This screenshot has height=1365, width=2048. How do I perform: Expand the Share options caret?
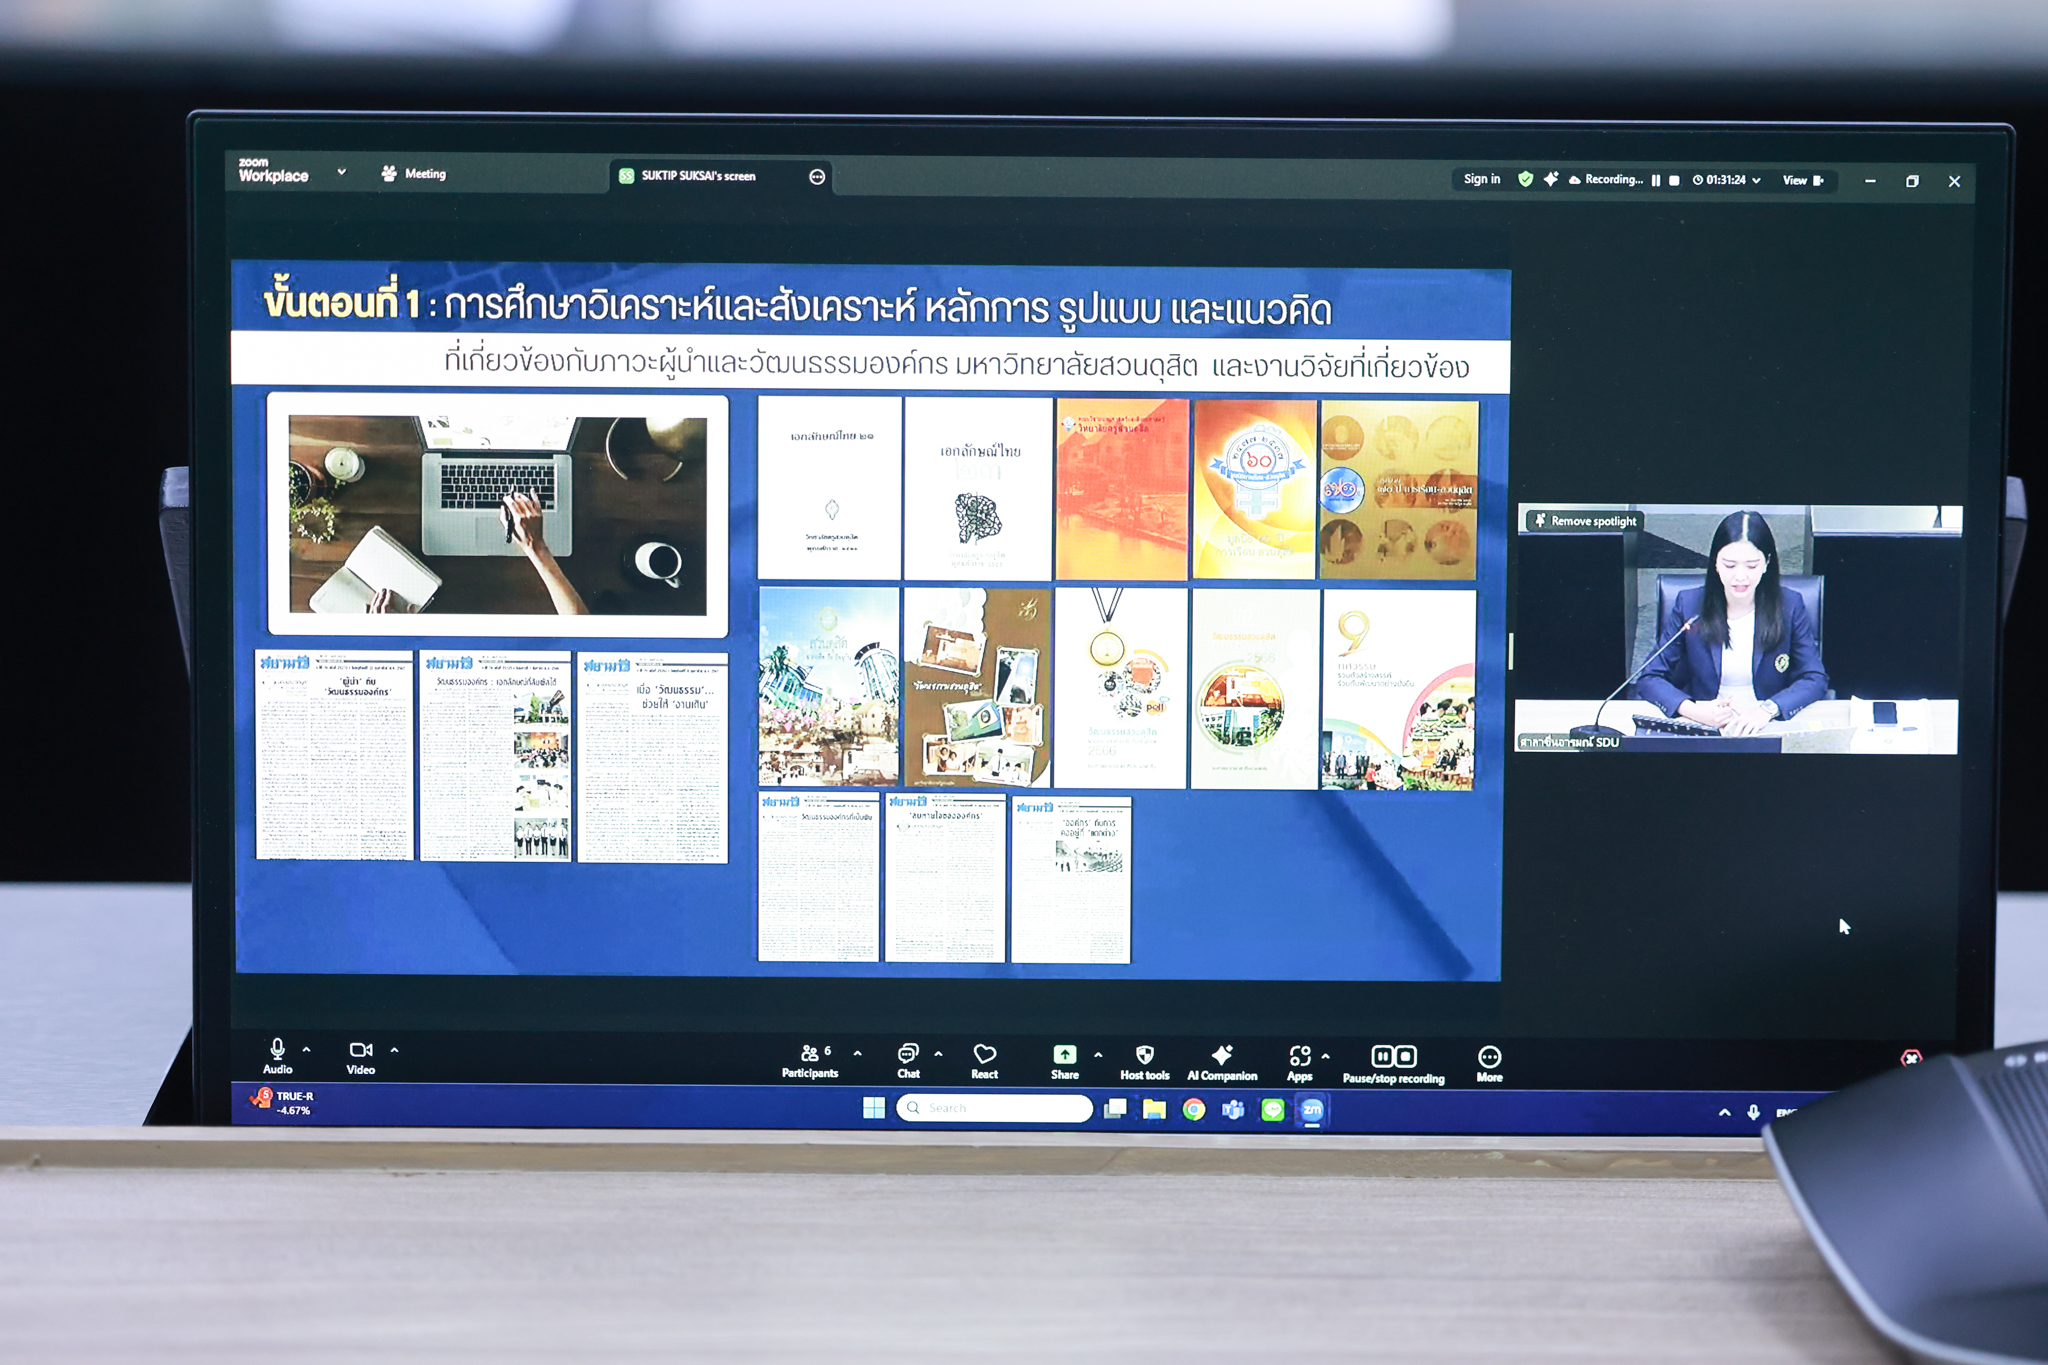1098,1055
